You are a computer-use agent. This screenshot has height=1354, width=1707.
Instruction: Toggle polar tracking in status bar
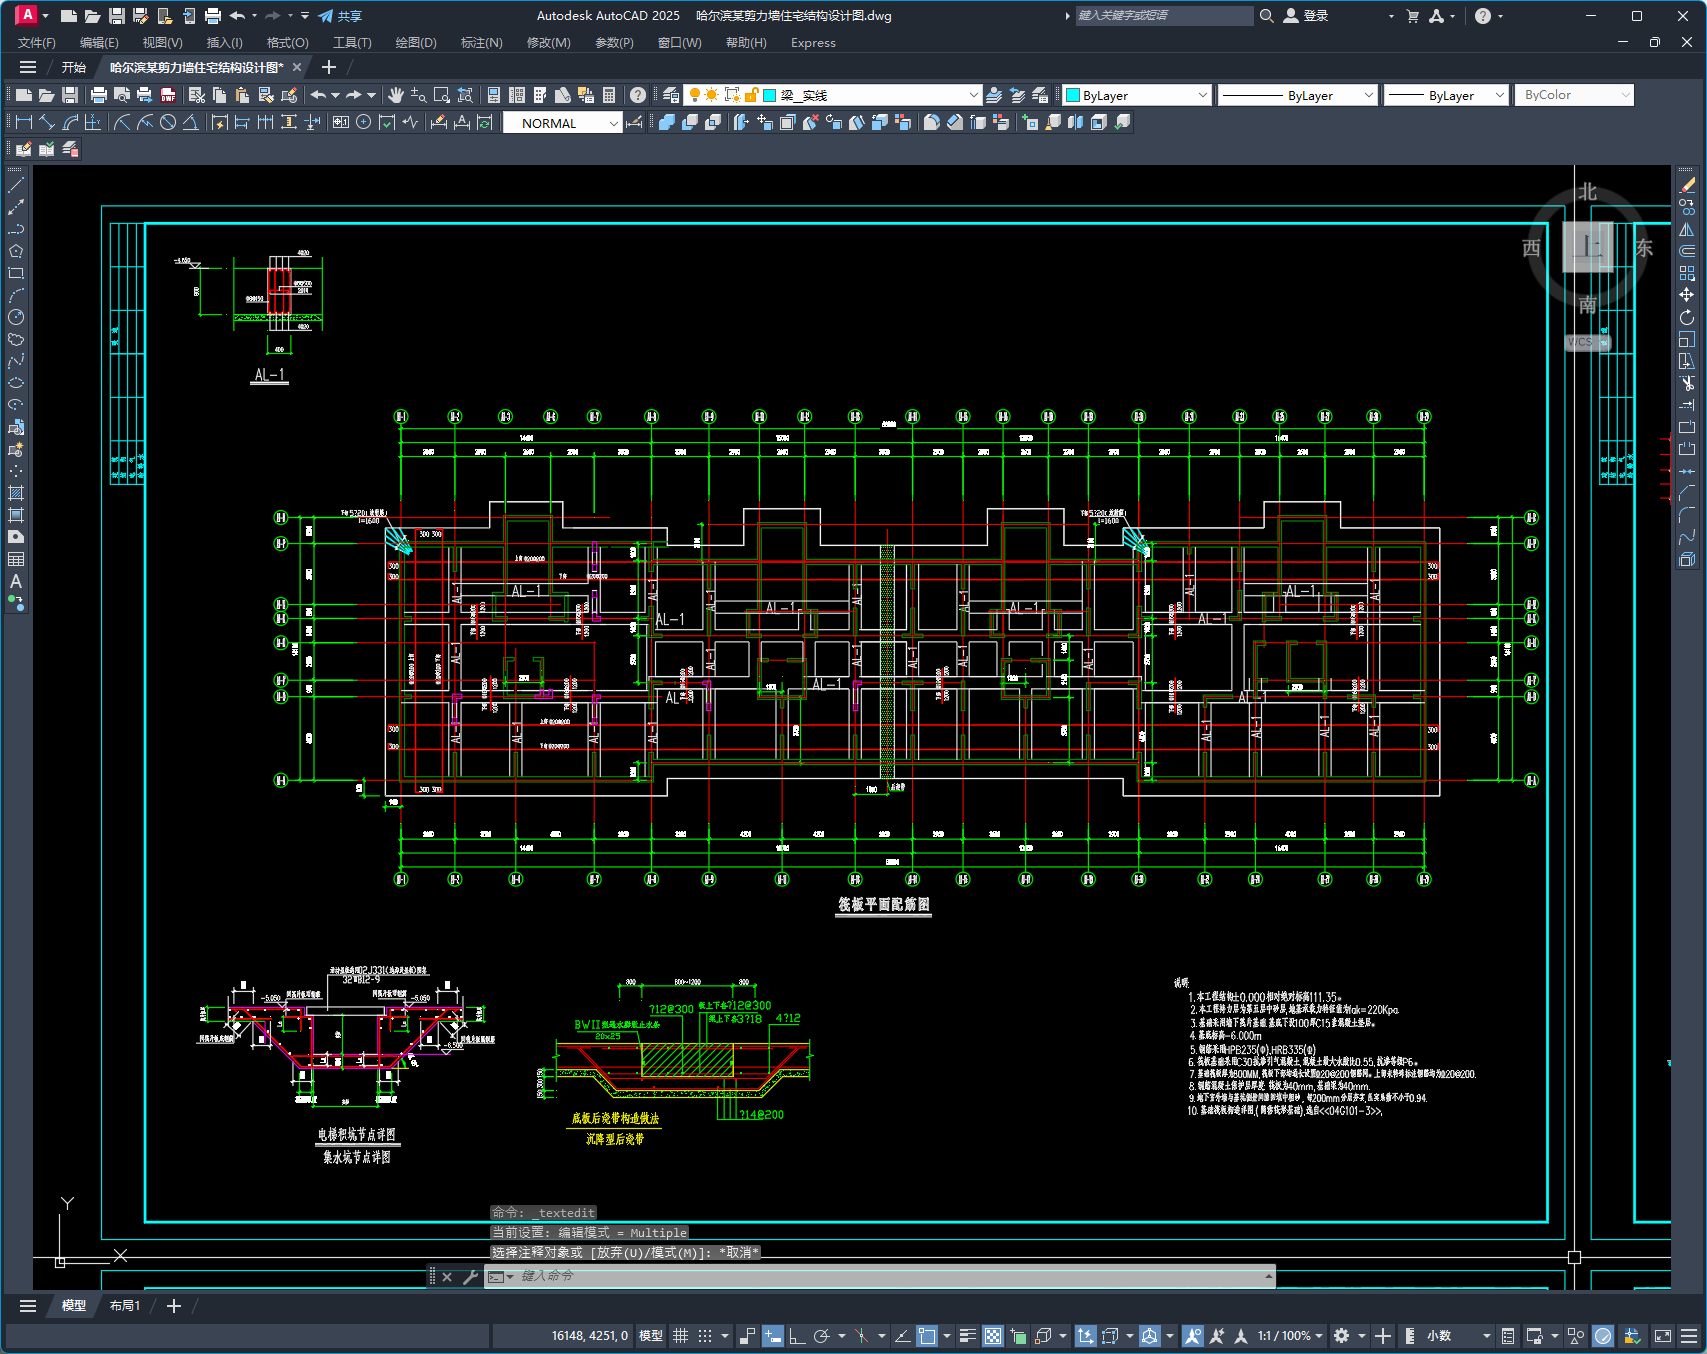point(822,1336)
